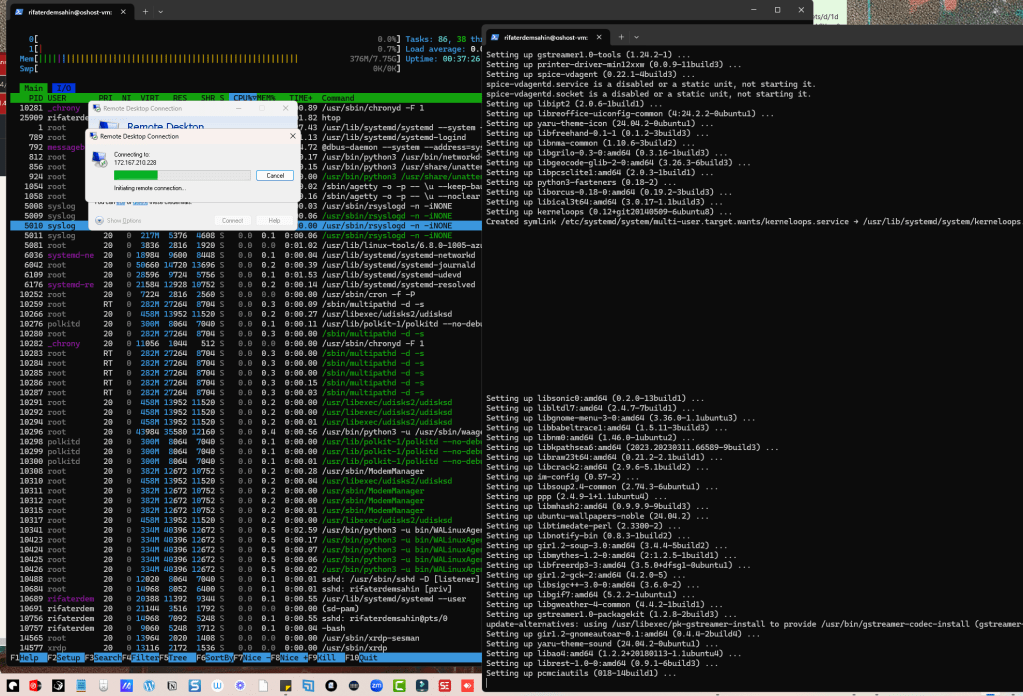Click the blank document taskbar icon
Viewport: 1023px width, 696px height.
point(263,686)
